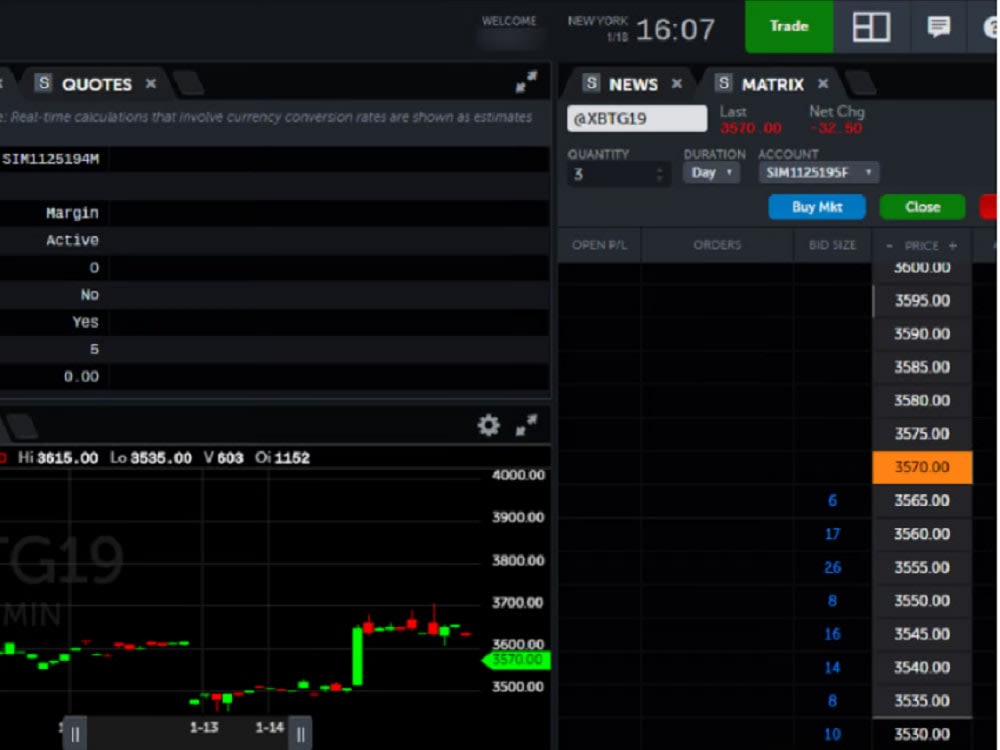Close the QUOTES tab
The width and height of the screenshot is (1000, 750).
[151, 84]
